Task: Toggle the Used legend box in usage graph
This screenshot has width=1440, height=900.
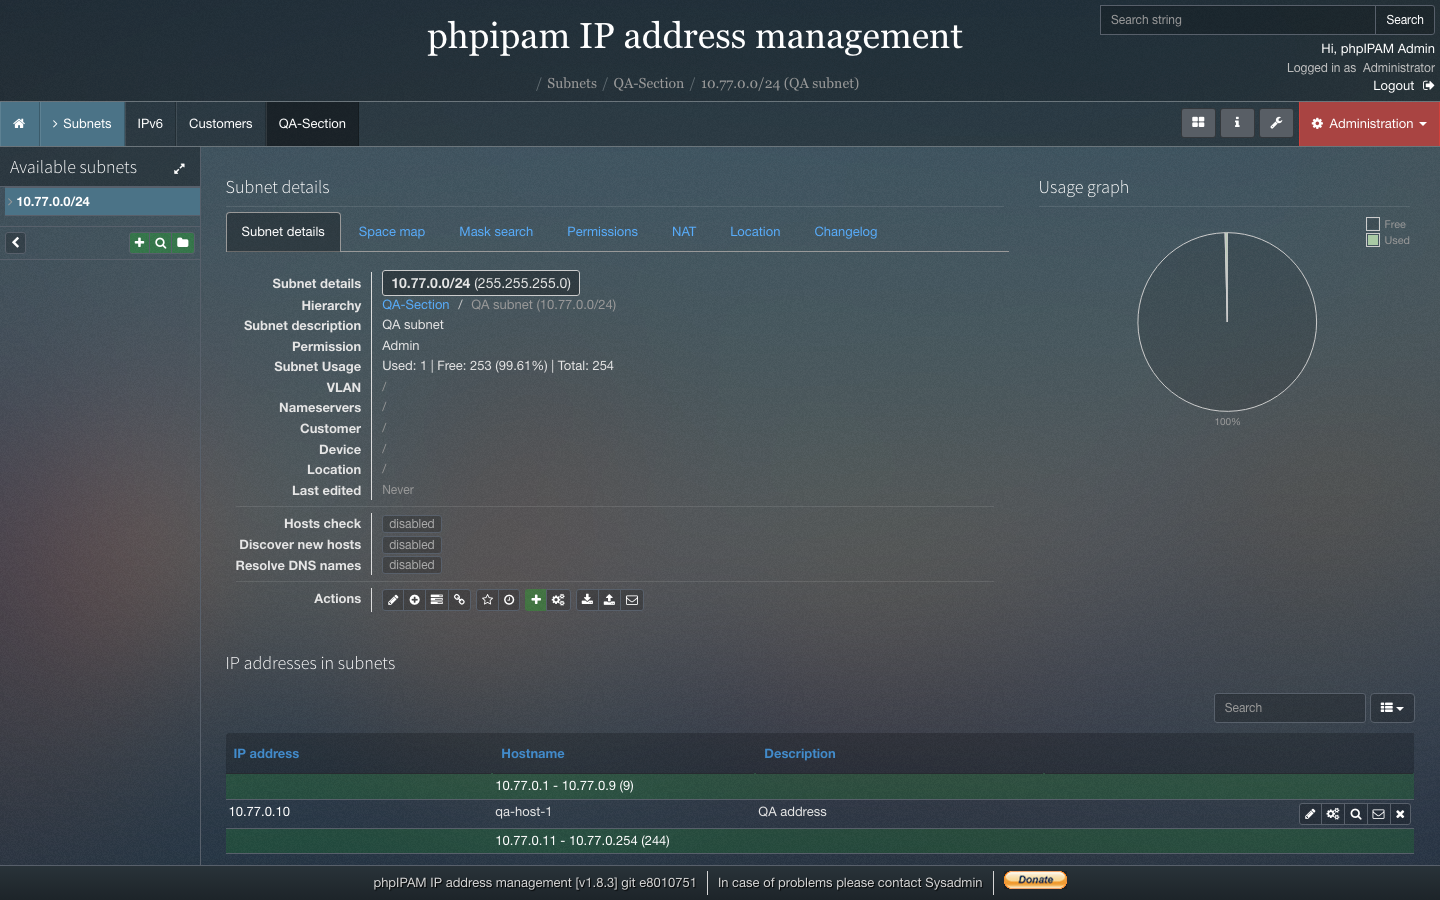Action: coord(1373,240)
